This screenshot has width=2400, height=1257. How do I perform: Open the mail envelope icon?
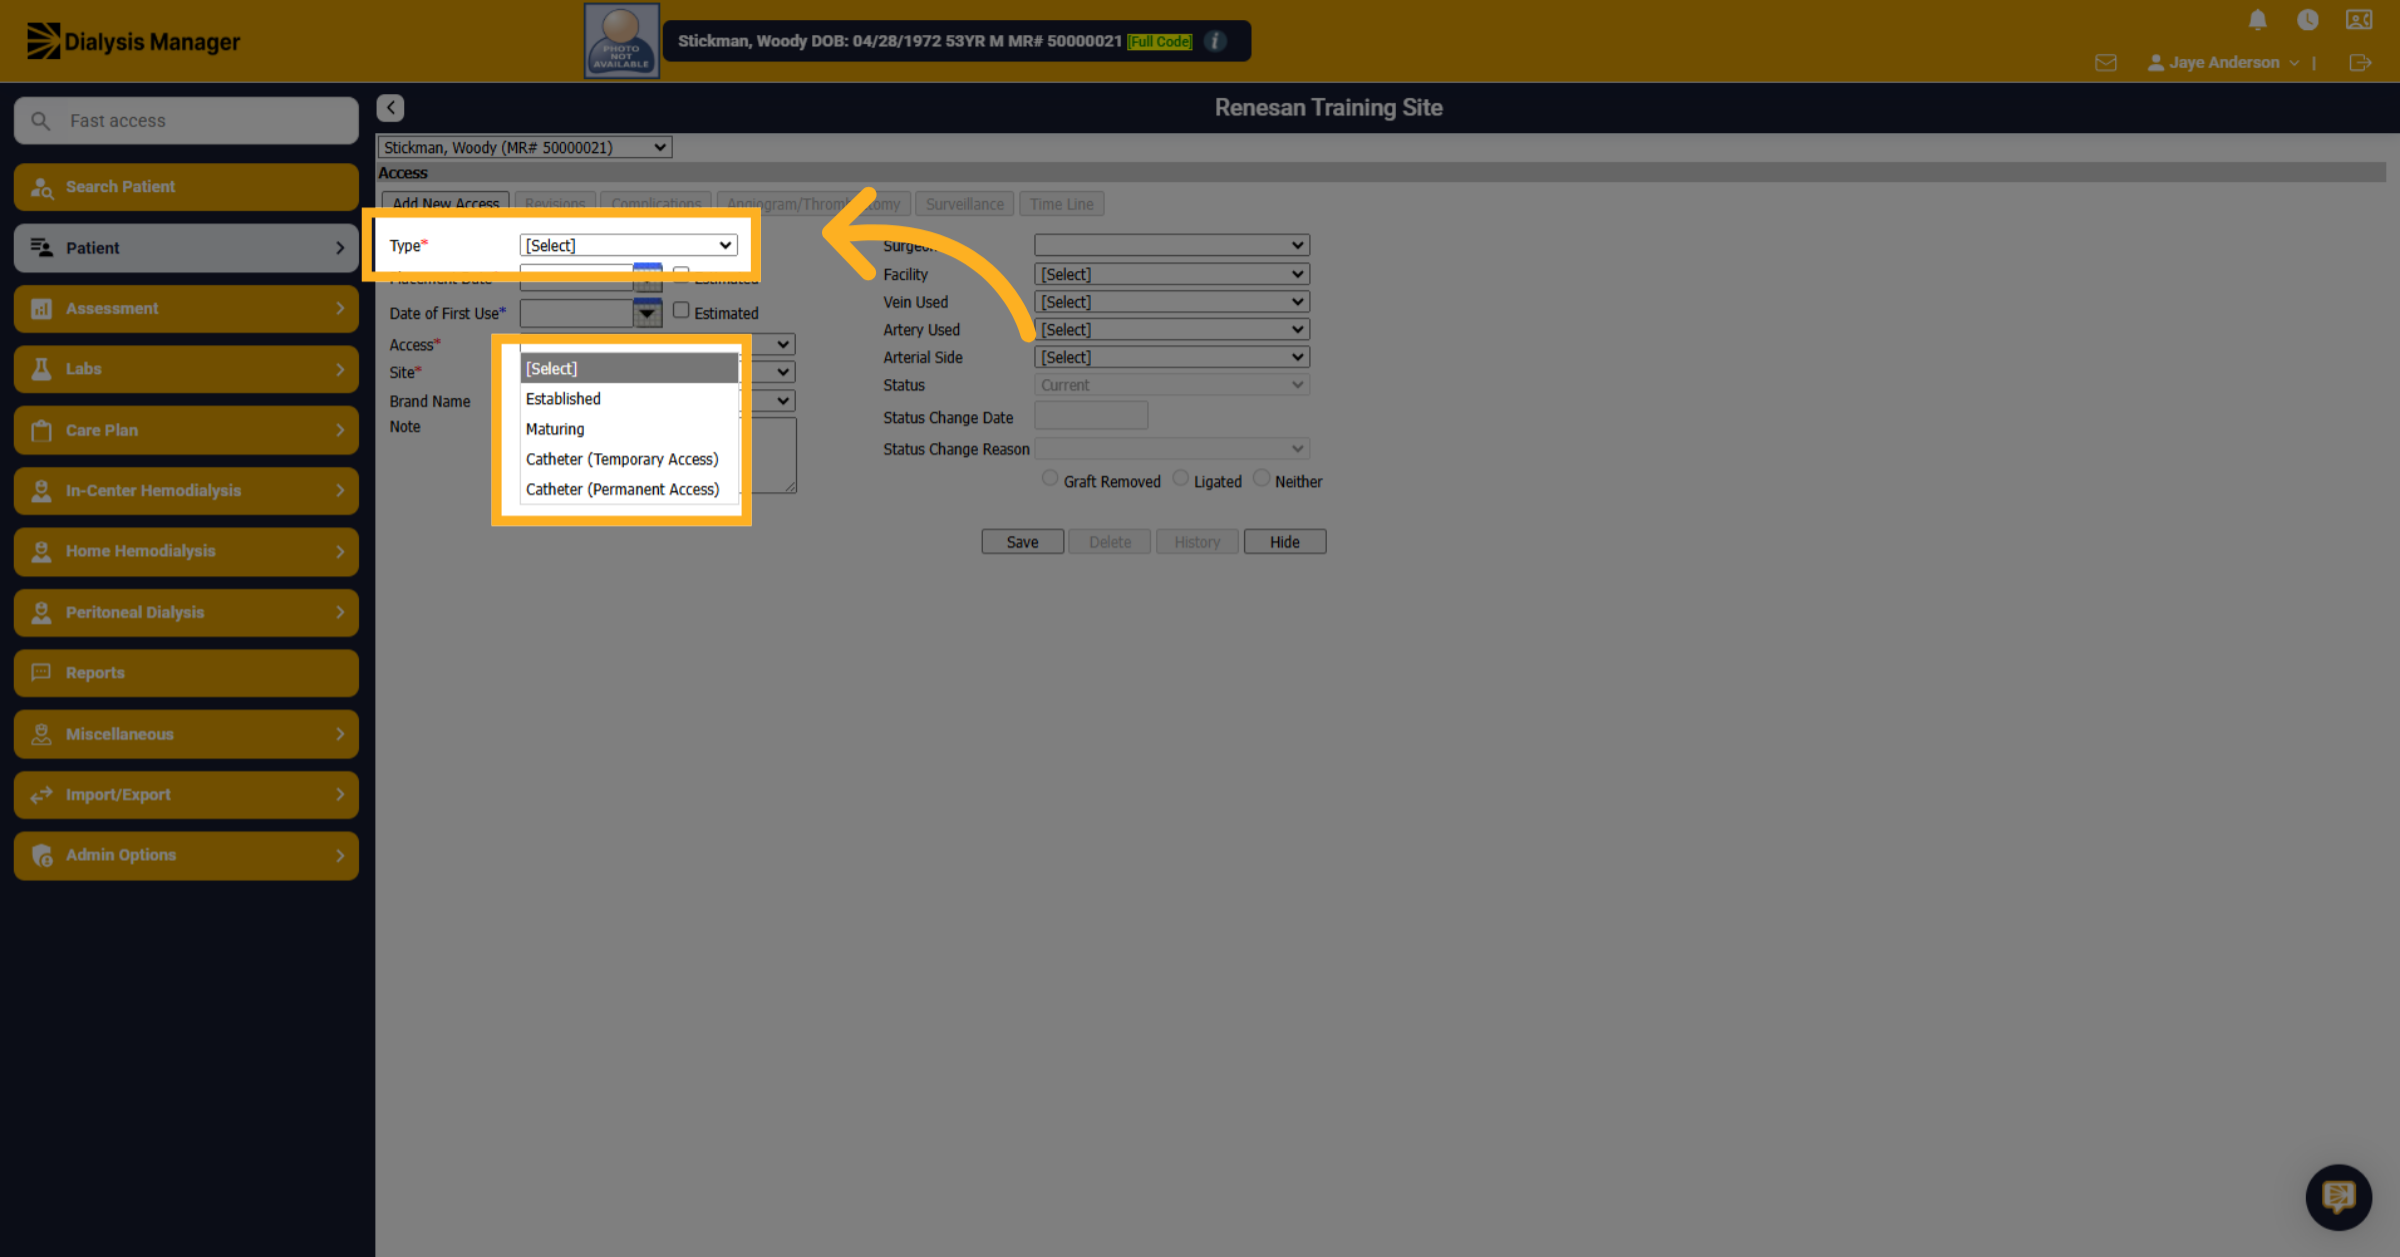2105,63
